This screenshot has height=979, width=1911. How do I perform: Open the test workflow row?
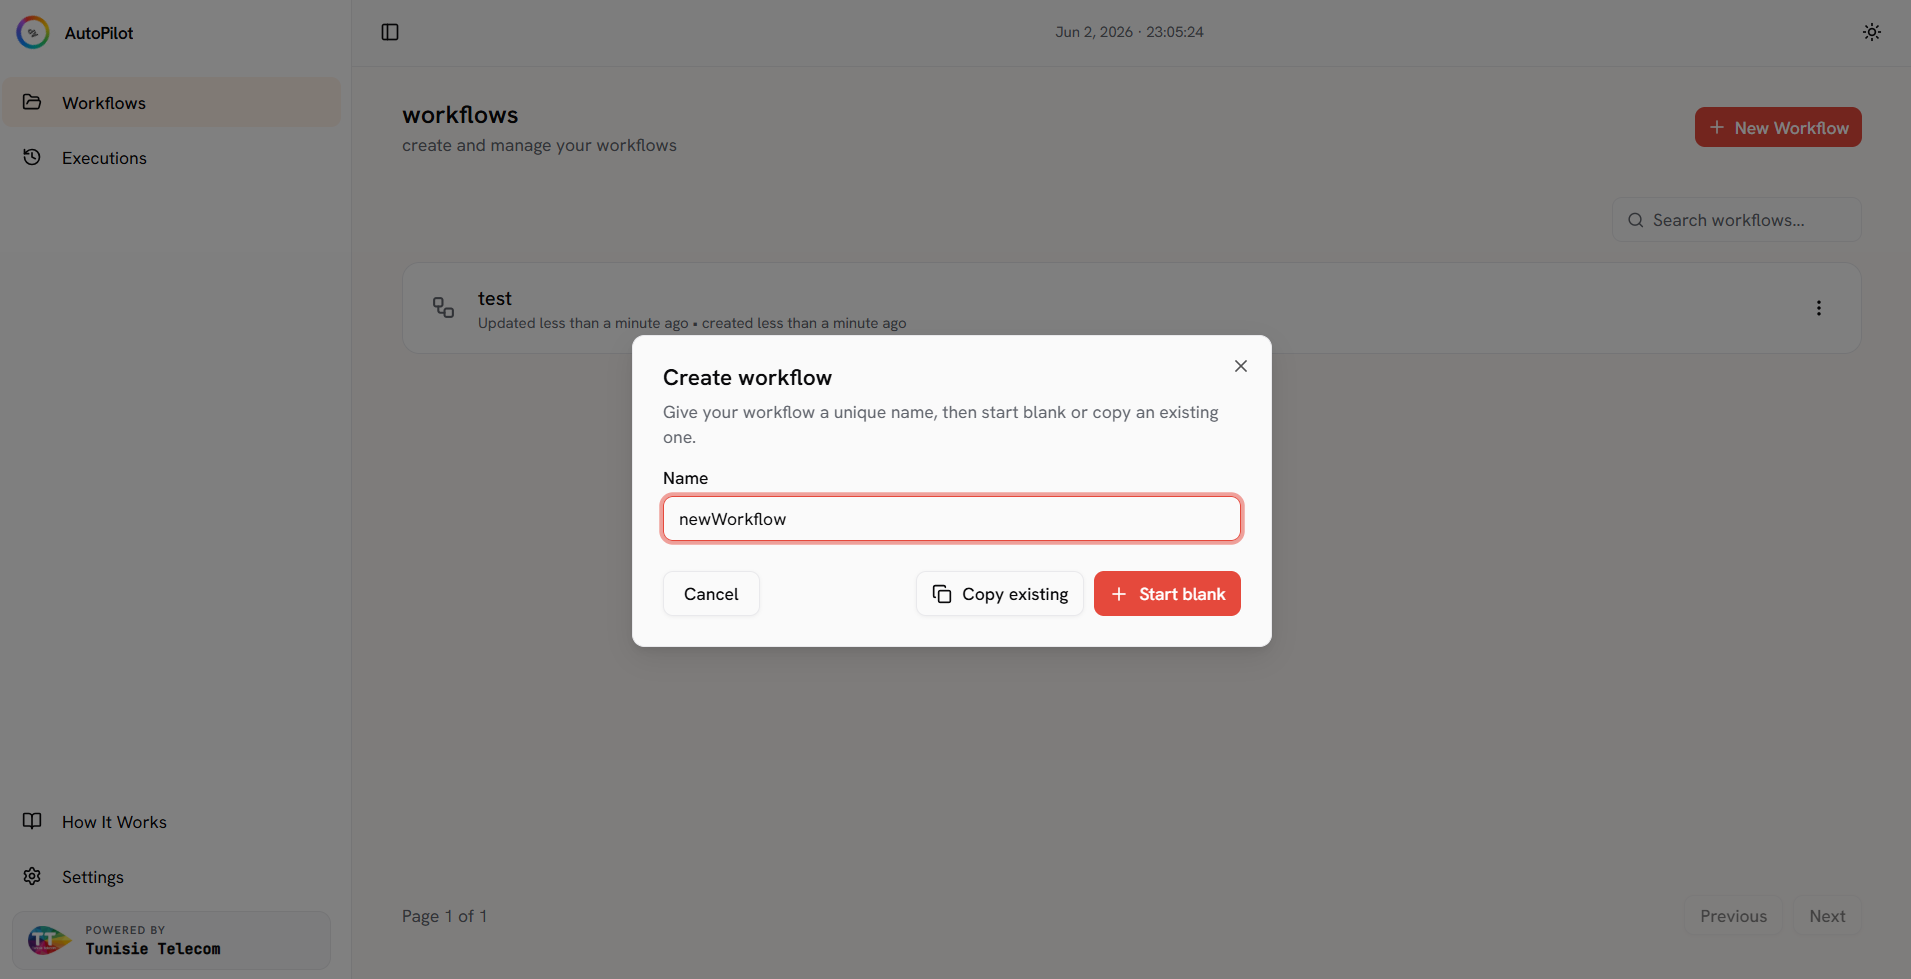pyautogui.click(x=1131, y=308)
